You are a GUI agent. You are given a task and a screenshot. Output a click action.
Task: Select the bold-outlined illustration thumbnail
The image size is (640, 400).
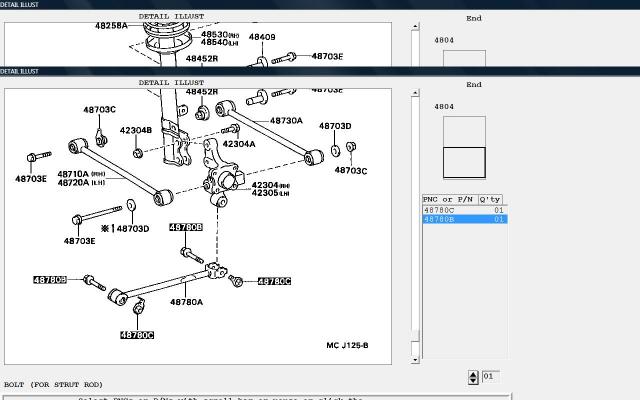pyautogui.click(x=464, y=162)
